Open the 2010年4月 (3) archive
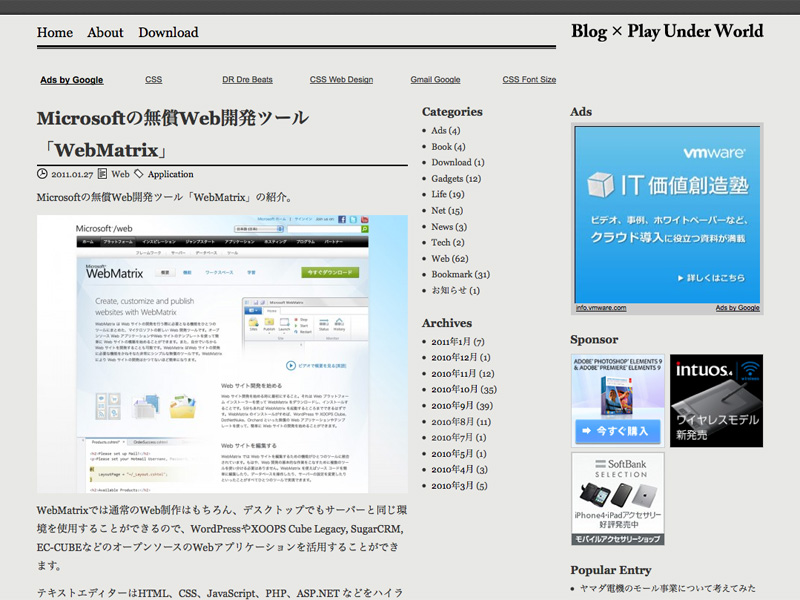This screenshot has height=600, width=800. 460,470
